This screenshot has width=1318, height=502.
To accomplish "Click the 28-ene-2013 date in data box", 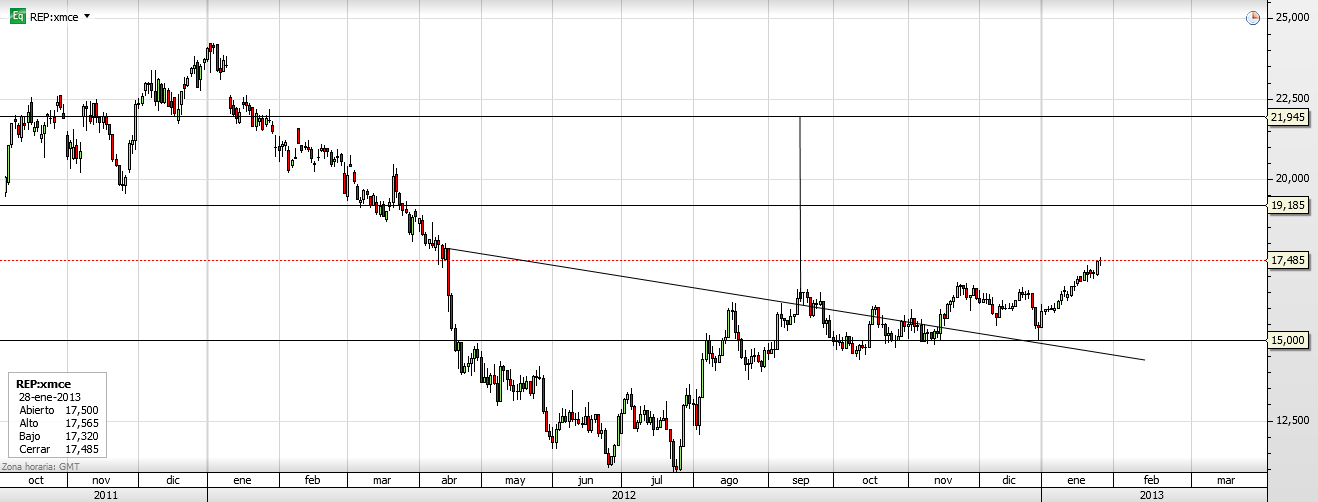I will tap(51, 396).
